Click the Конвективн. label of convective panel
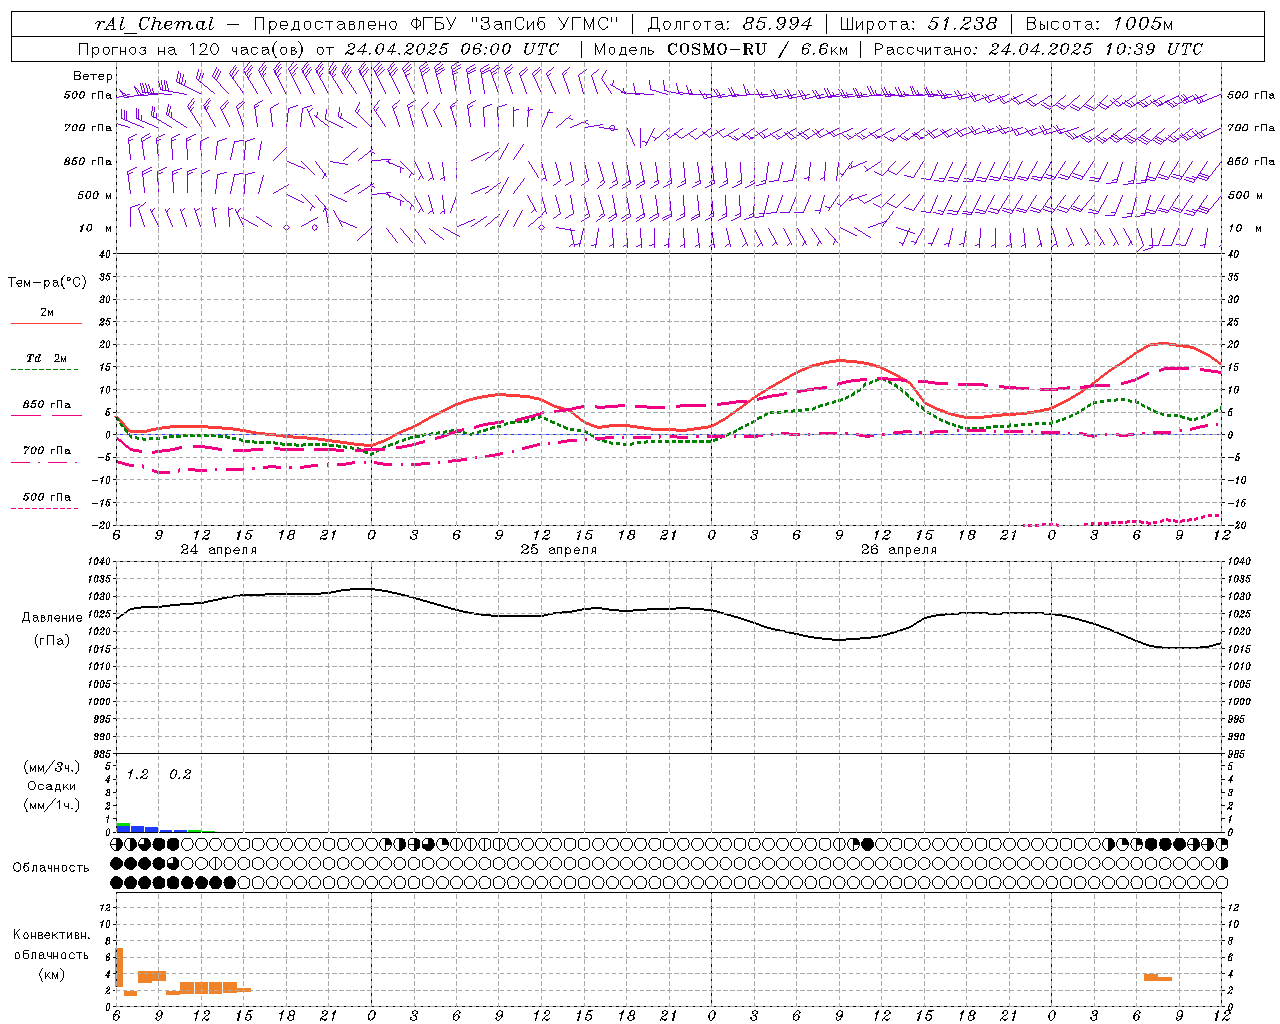Image resolution: width=1280 pixels, height=1024 pixels. click(x=51, y=935)
